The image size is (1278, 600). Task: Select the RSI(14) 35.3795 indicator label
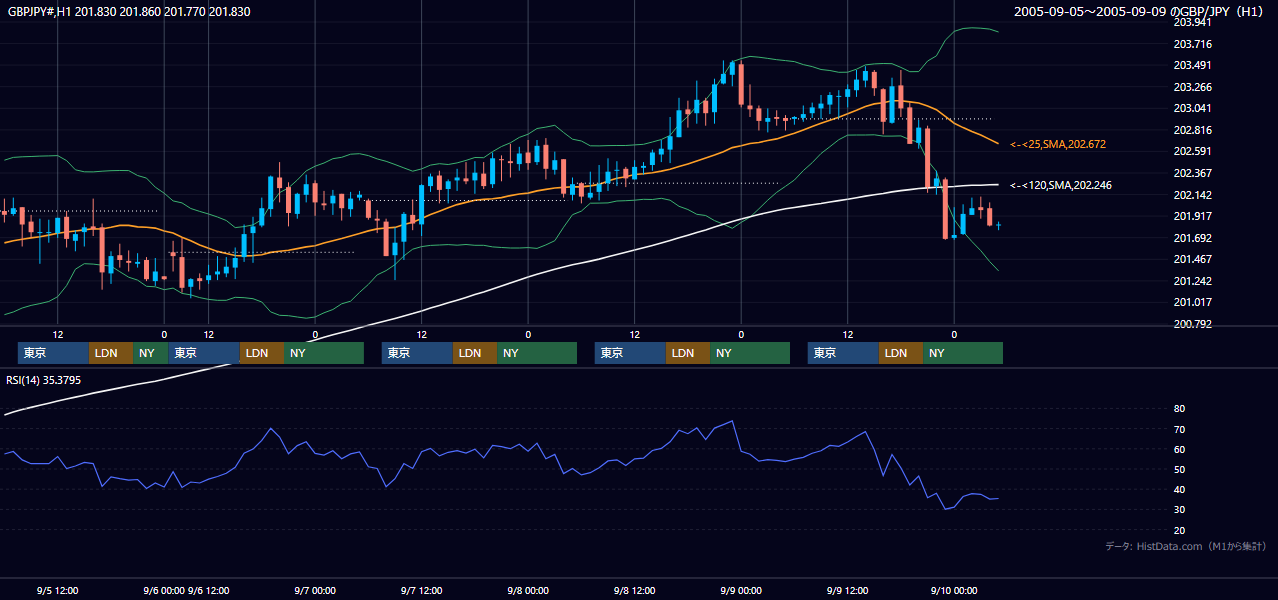[x=44, y=380]
